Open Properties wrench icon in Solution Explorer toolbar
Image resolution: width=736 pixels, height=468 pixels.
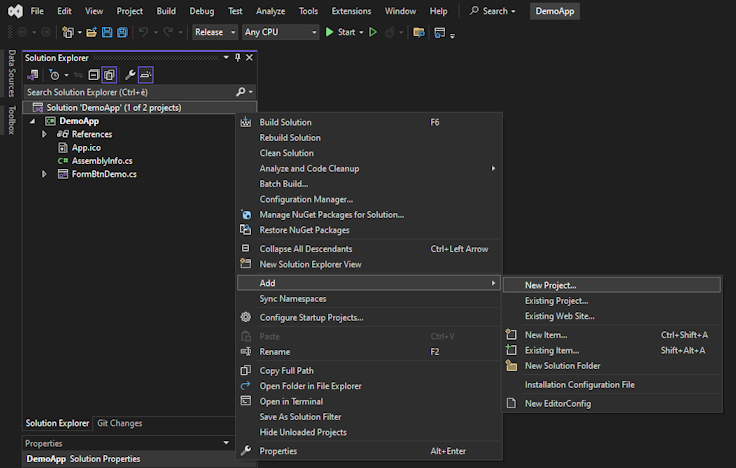(129, 75)
